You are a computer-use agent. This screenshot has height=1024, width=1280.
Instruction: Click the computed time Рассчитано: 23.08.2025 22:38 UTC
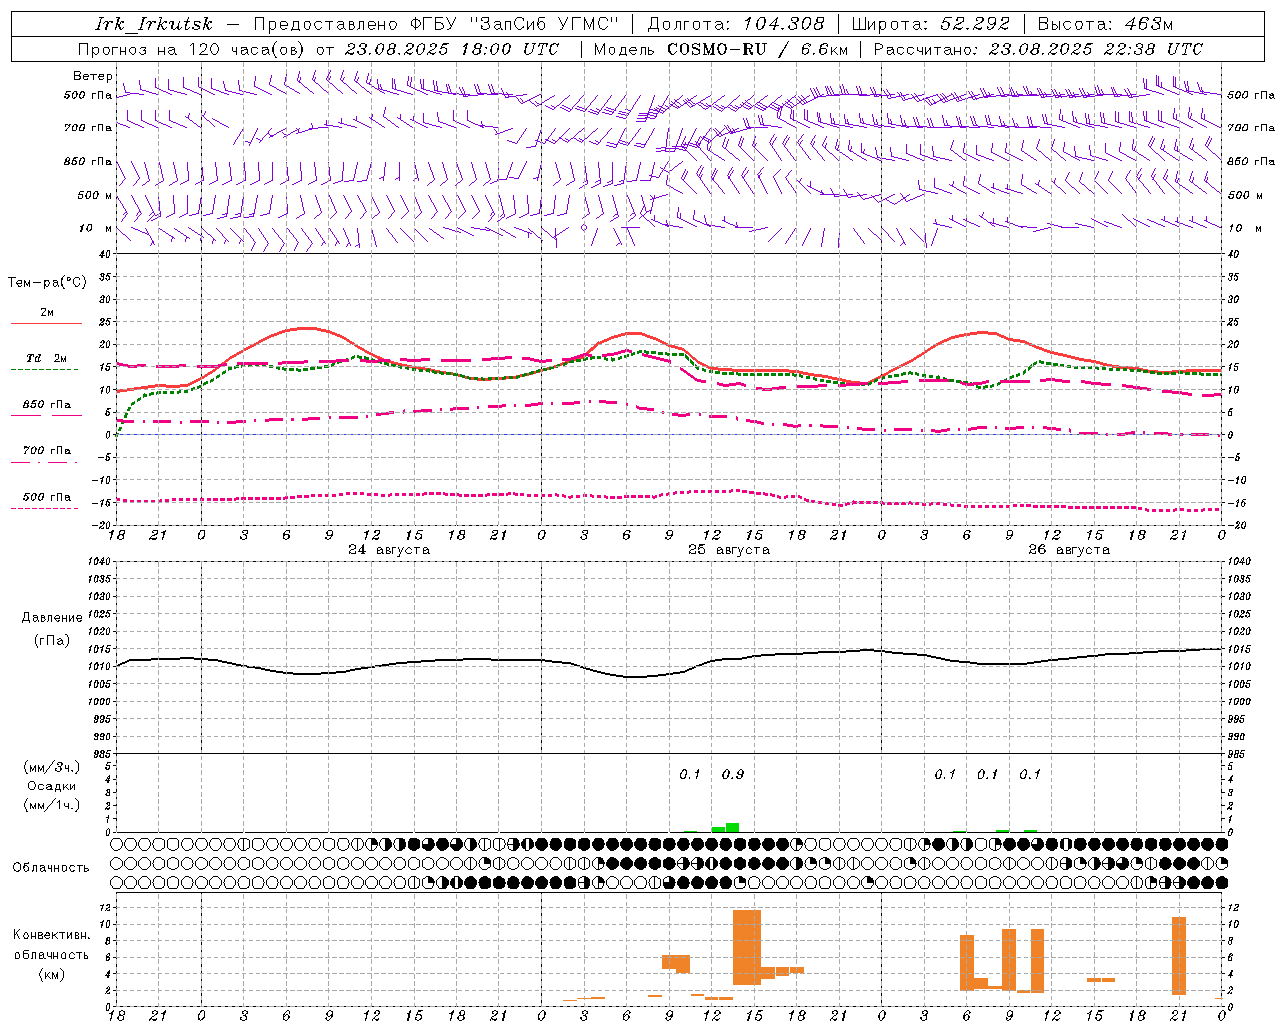(x=1038, y=49)
